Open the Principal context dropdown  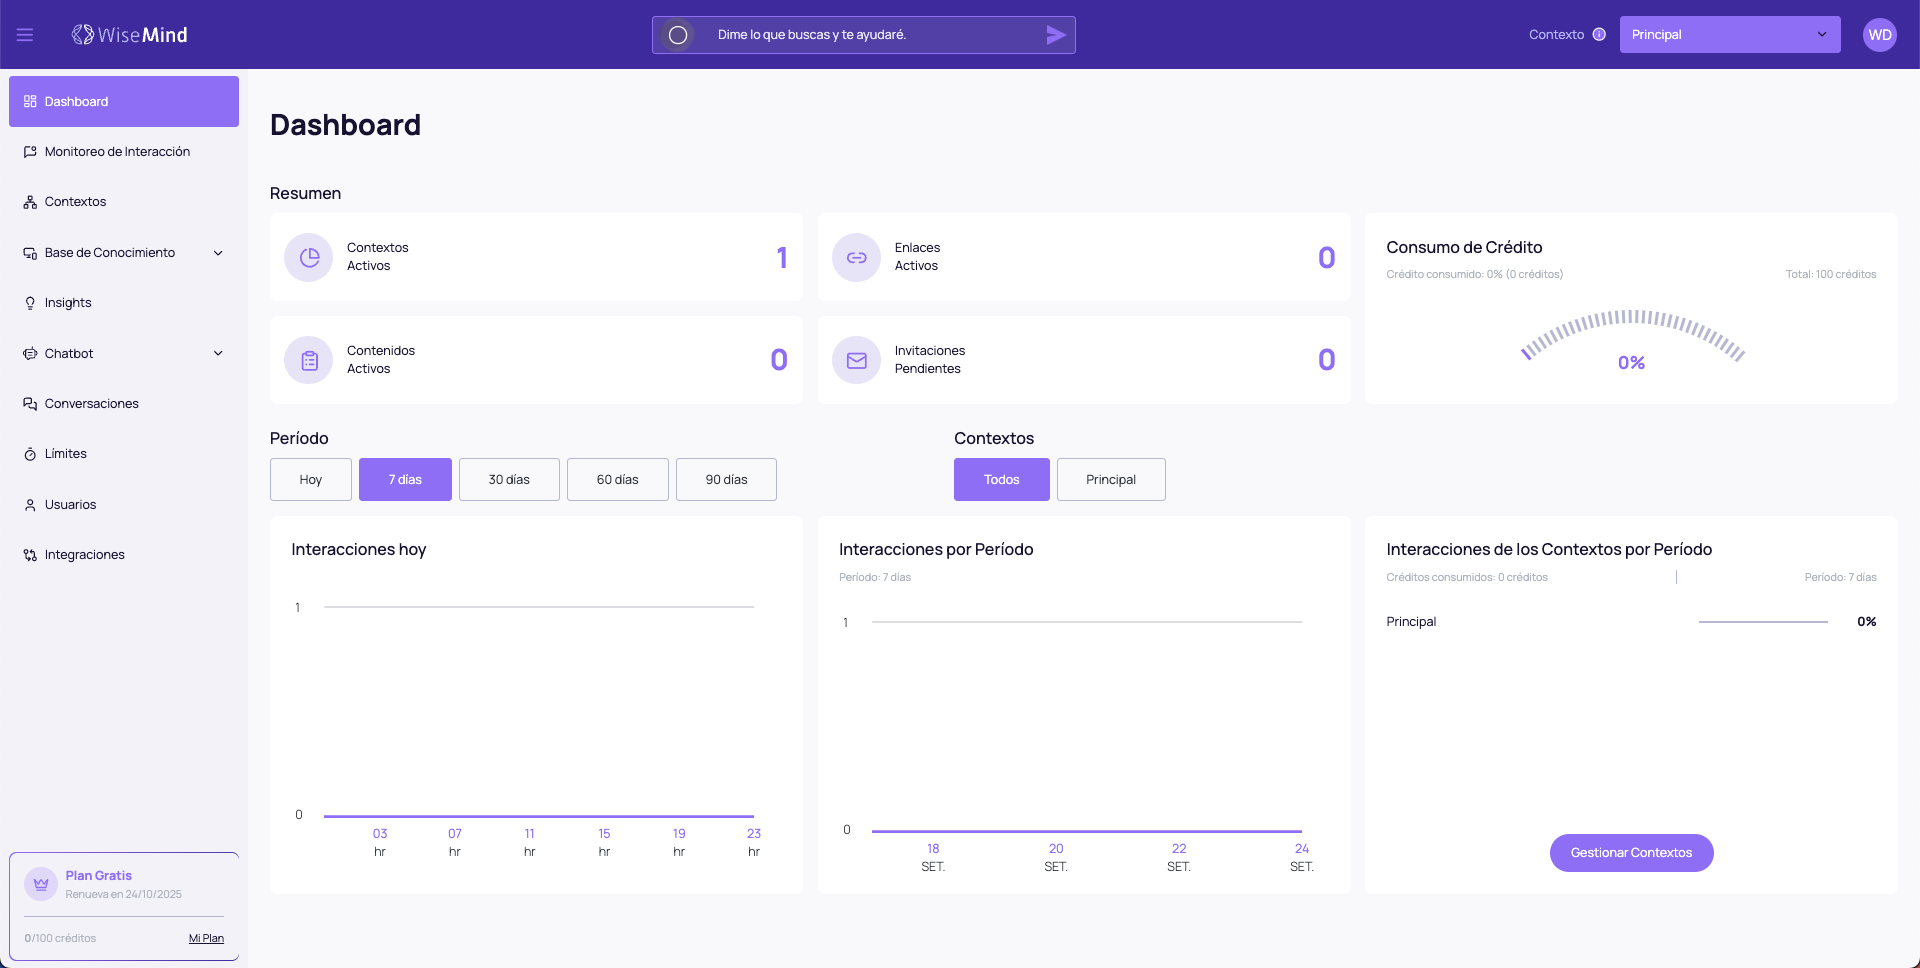[x=1729, y=35]
